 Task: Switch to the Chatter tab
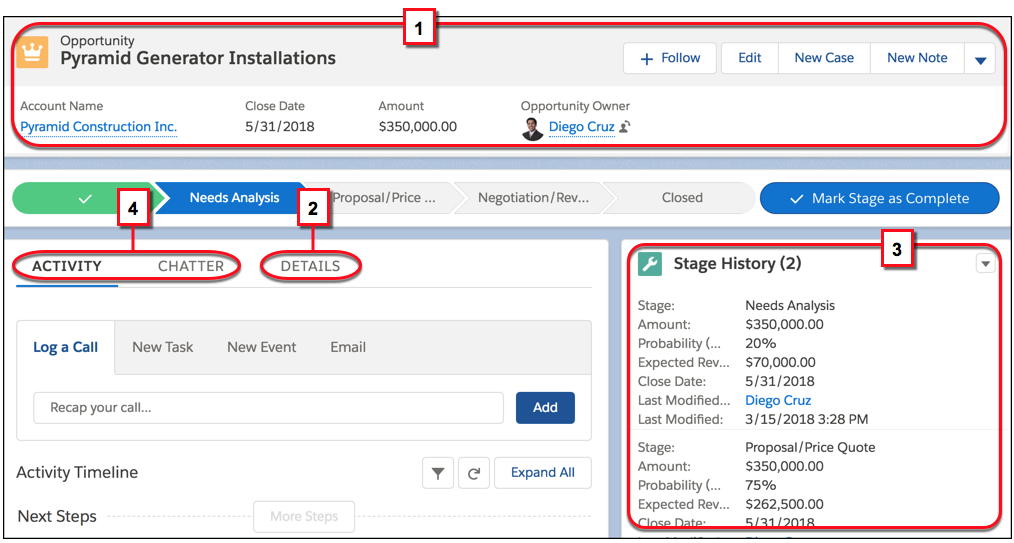click(x=191, y=266)
